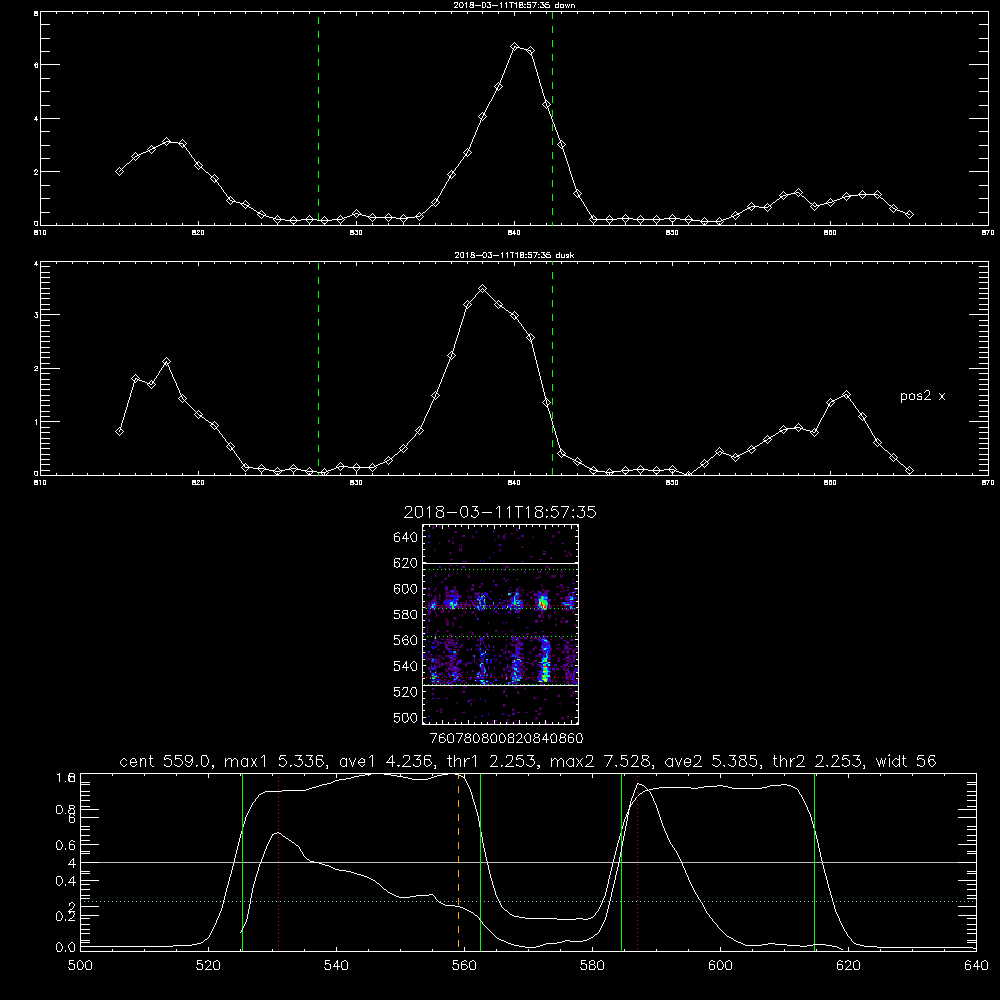Click x-axis label 620 of bottom plot
This screenshot has height=1000, width=1000.
click(848, 966)
